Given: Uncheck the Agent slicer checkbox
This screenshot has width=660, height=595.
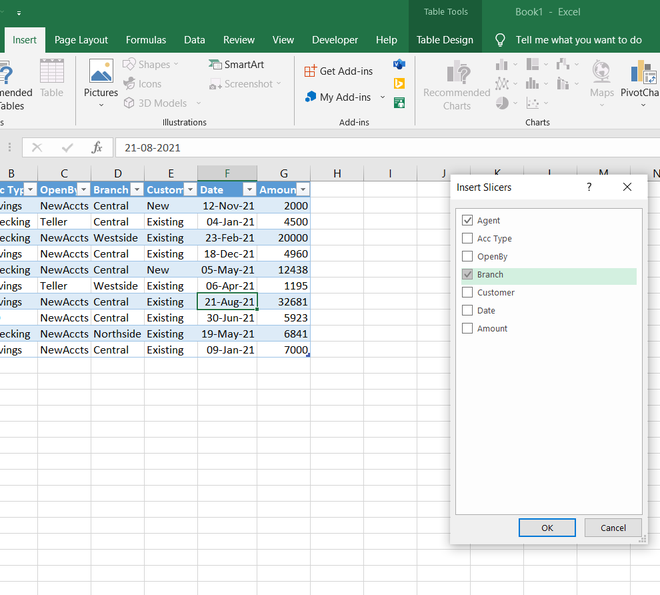Looking at the screenshot, I should click(x=467, y=221).
